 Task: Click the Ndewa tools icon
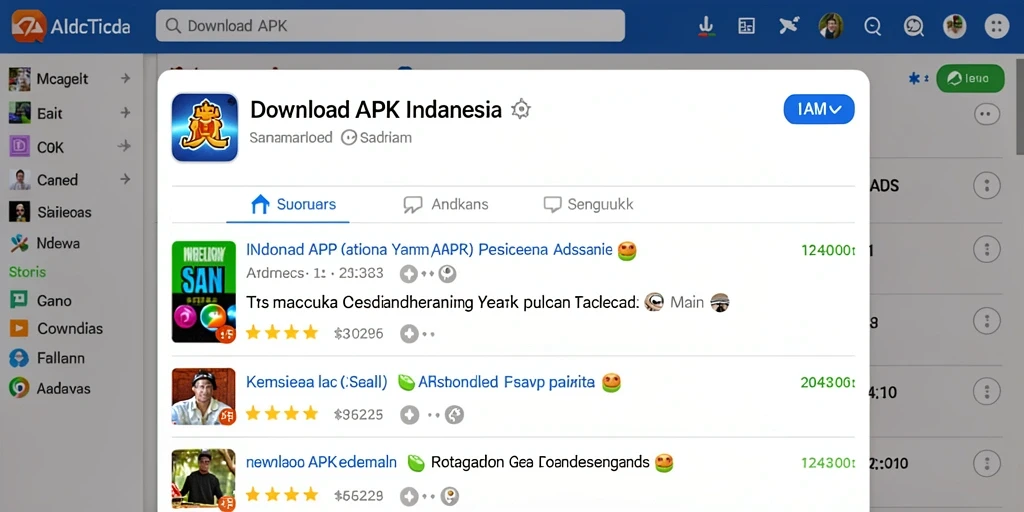[20, 244]
